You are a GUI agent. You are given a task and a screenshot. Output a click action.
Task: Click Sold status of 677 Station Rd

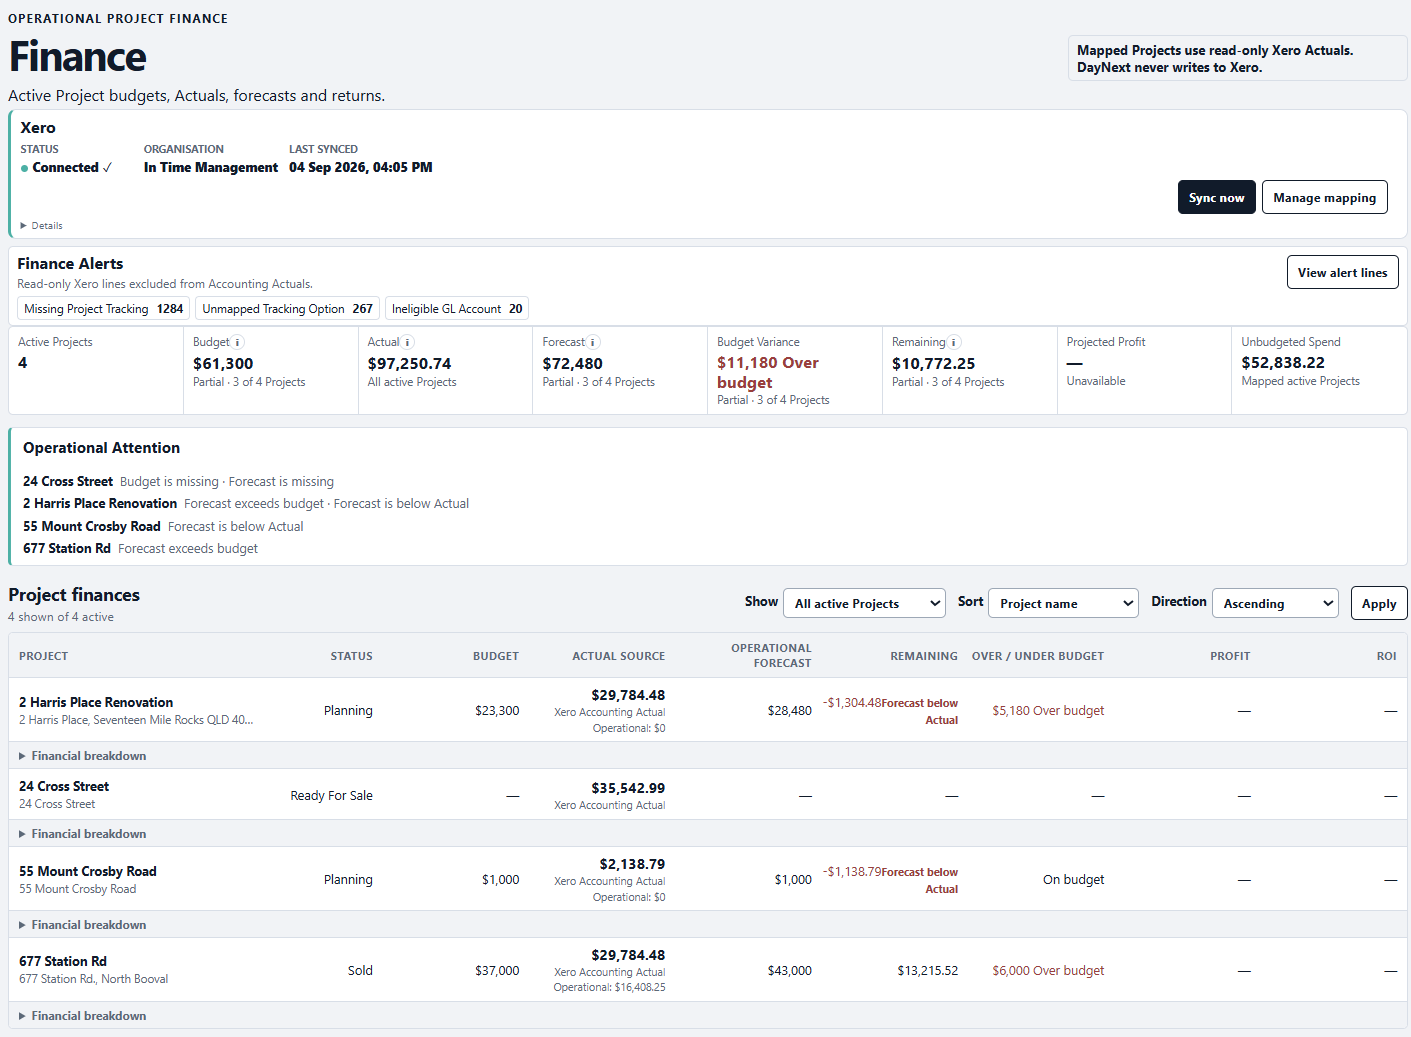click(x=360, y=970)
